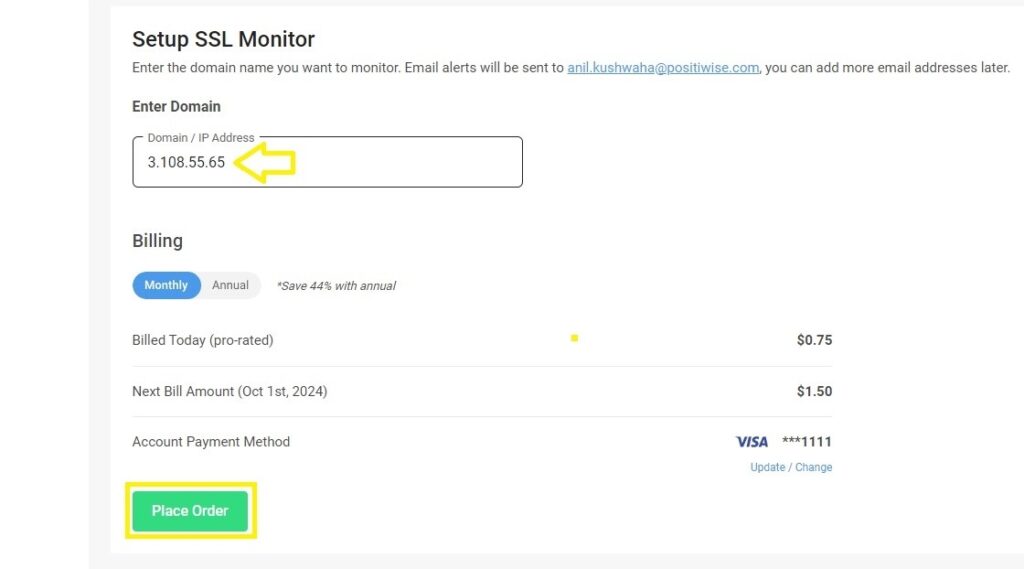Click the masked card number ***1111
The image size is (1024, 569).
807,442
